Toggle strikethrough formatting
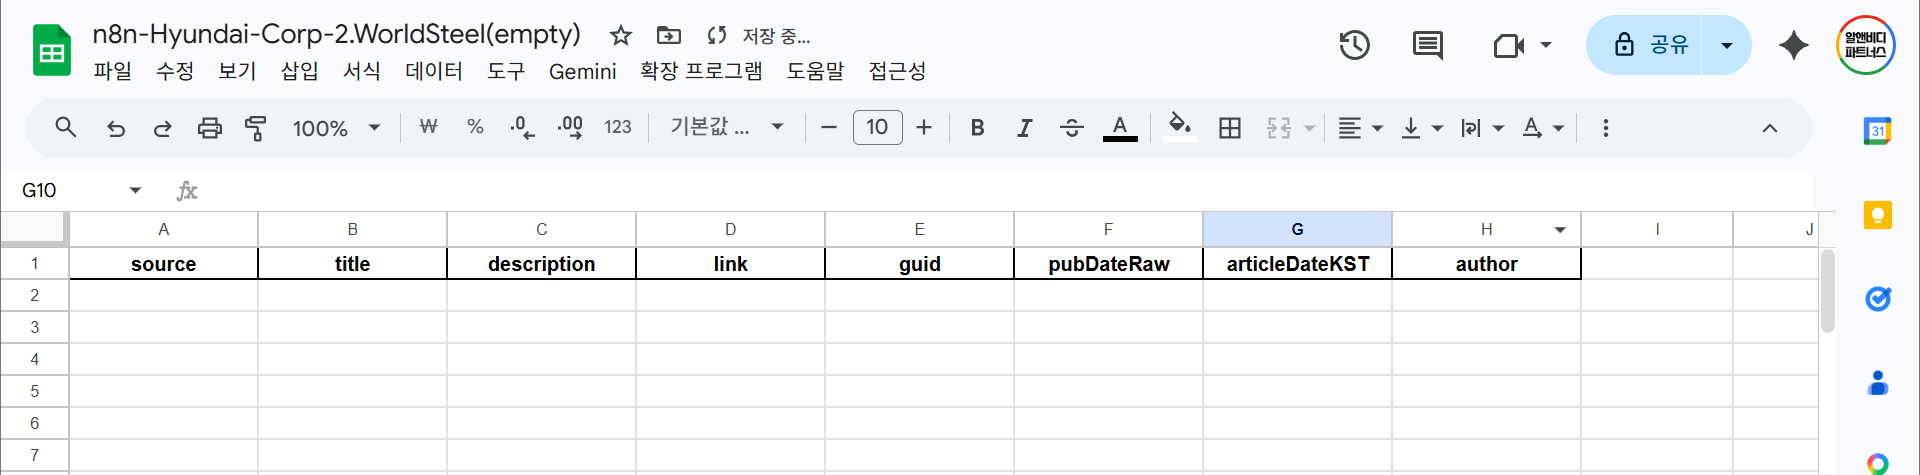The image size is (1920, 475). point(1071,127)
